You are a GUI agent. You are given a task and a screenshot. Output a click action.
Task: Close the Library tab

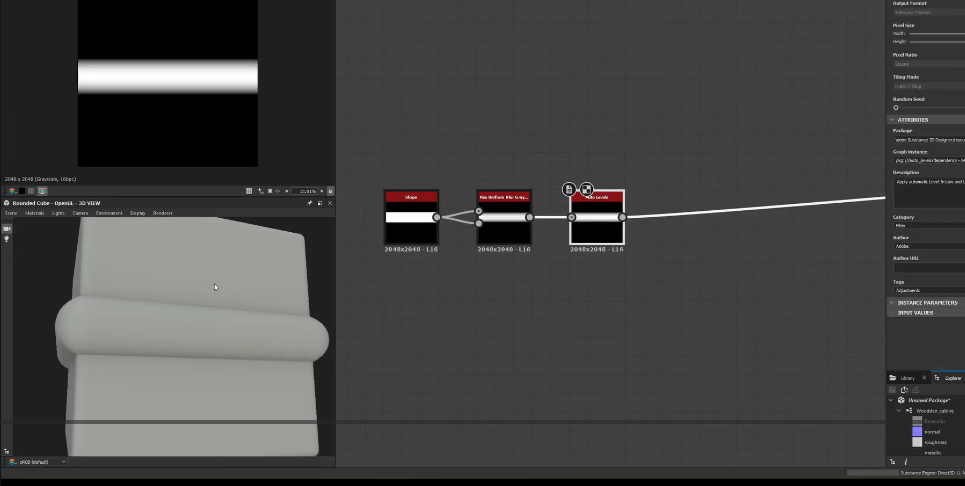pos(924,378)
